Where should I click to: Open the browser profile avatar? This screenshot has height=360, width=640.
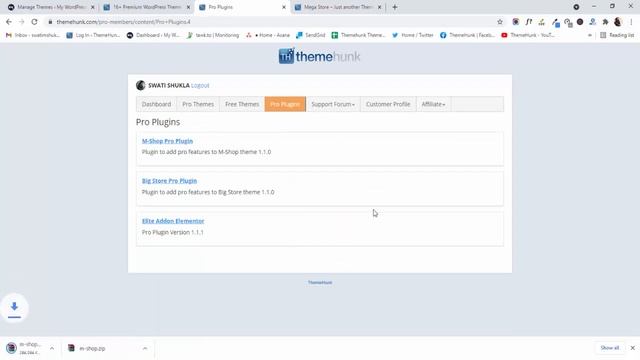coord(618,22)
